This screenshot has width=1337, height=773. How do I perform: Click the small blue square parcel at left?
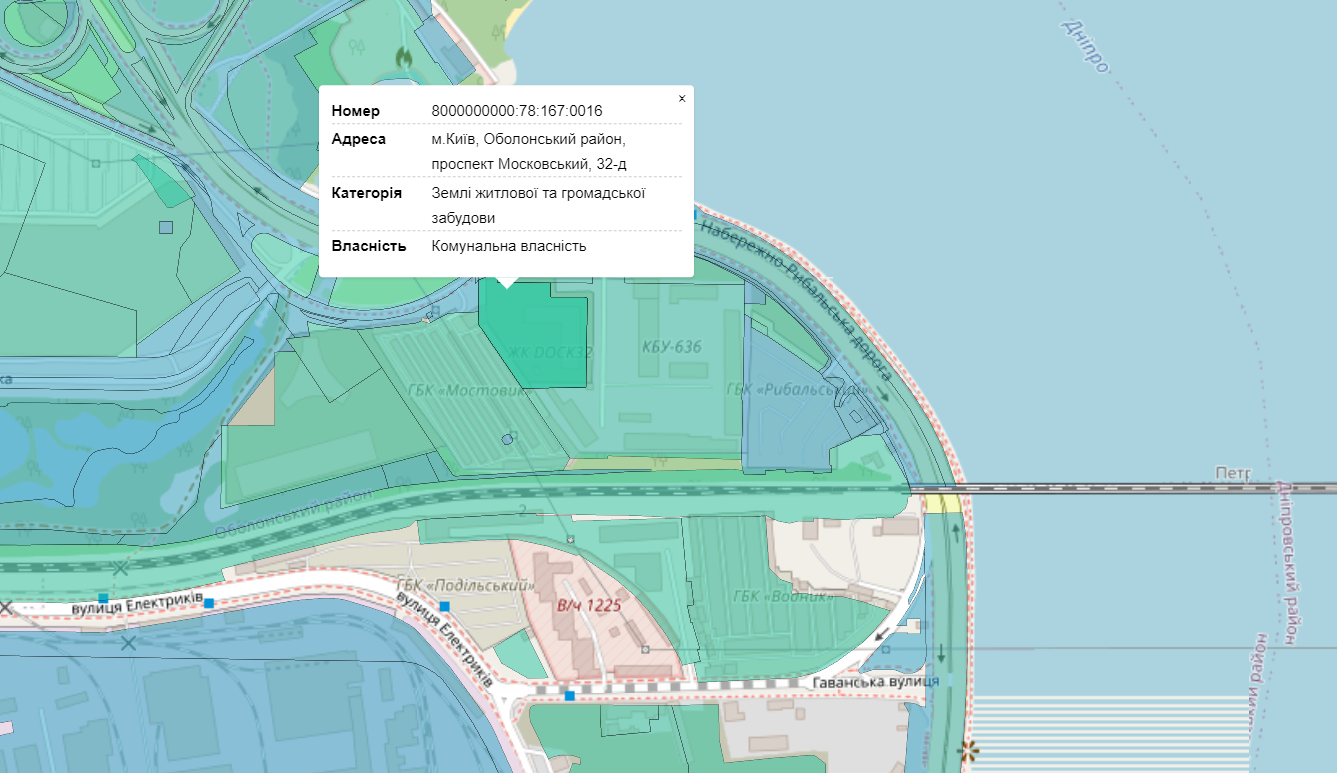166,227
